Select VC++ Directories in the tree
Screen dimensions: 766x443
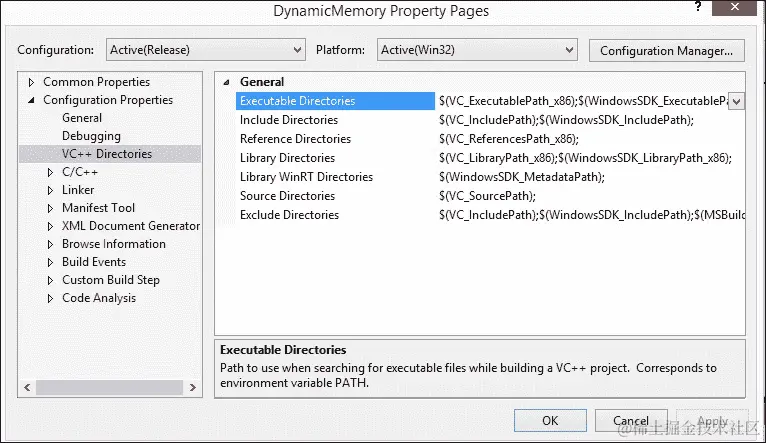click(107, 154)
